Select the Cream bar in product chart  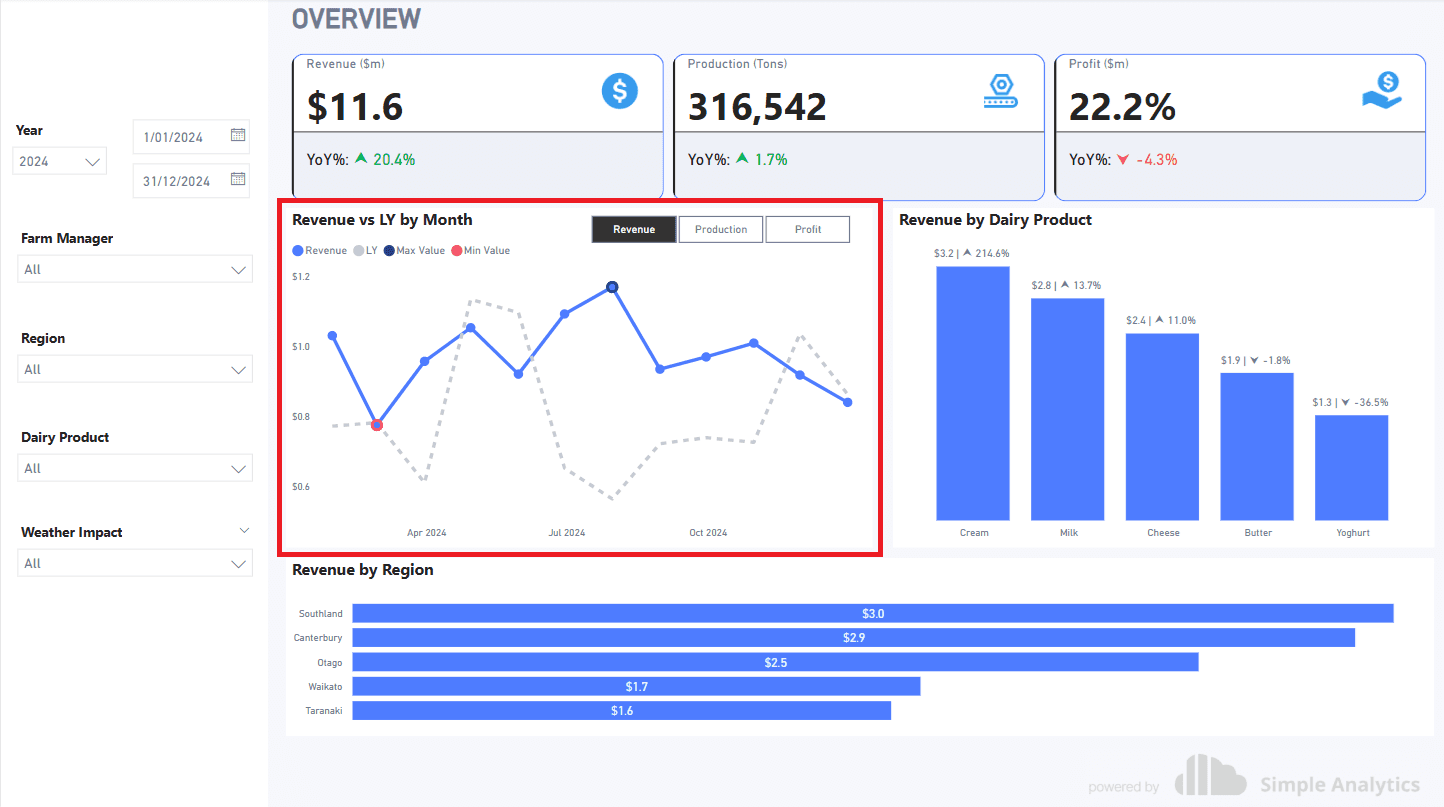tap(973, 393)
